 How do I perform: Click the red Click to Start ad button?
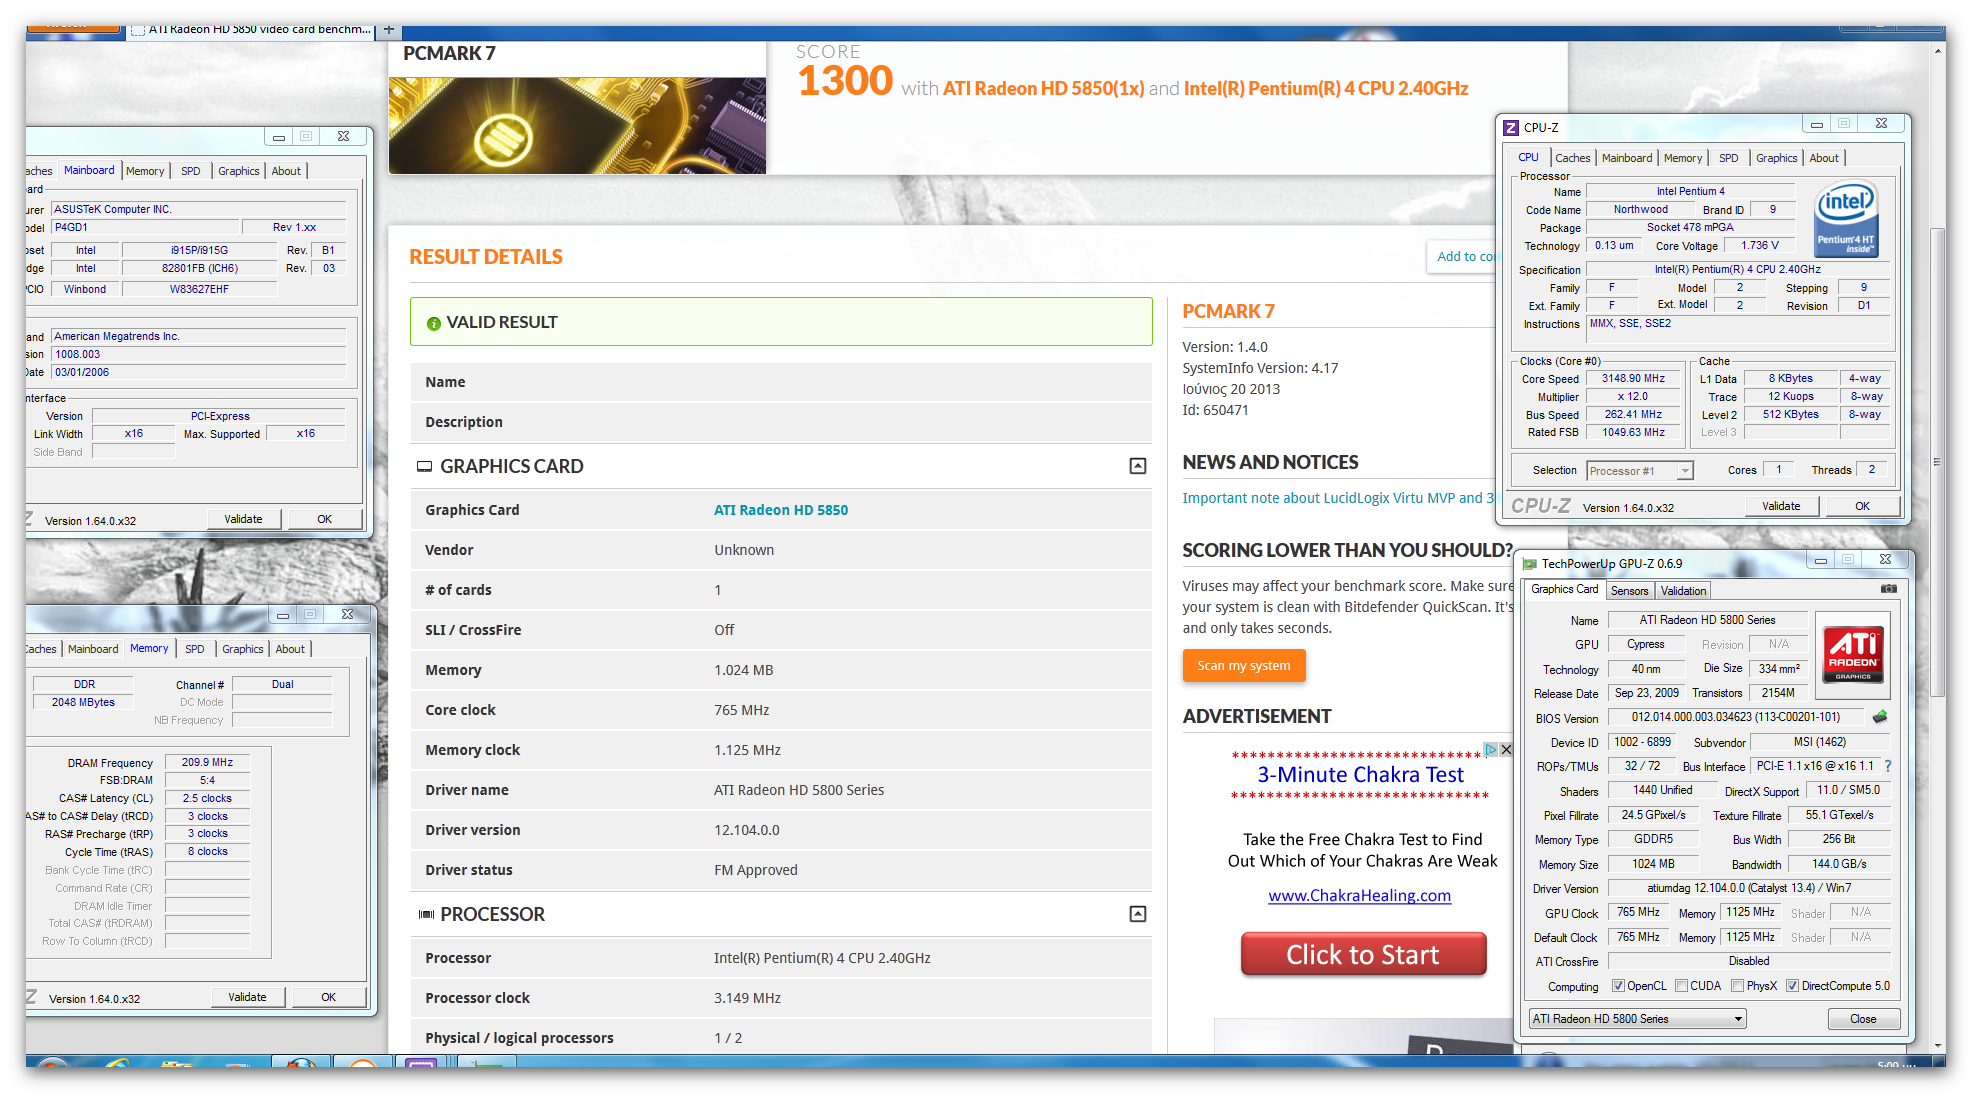1363,954
